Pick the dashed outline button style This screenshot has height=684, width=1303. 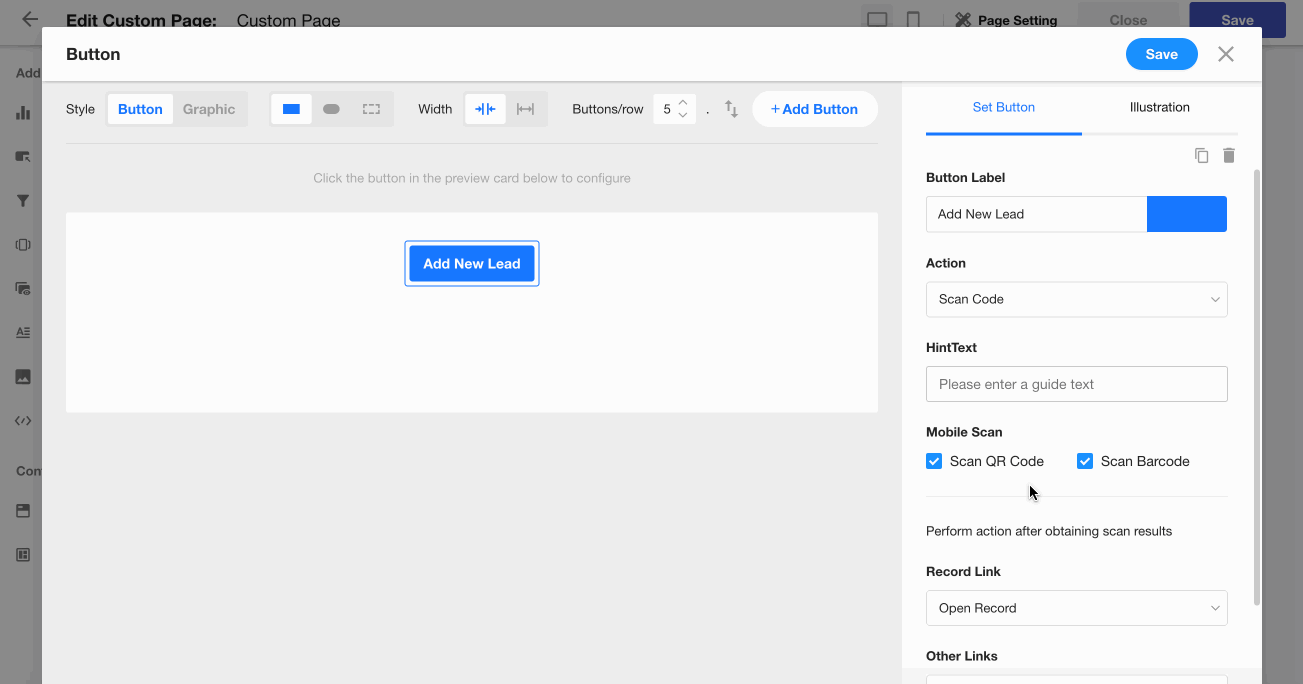(x=371, y=109)
